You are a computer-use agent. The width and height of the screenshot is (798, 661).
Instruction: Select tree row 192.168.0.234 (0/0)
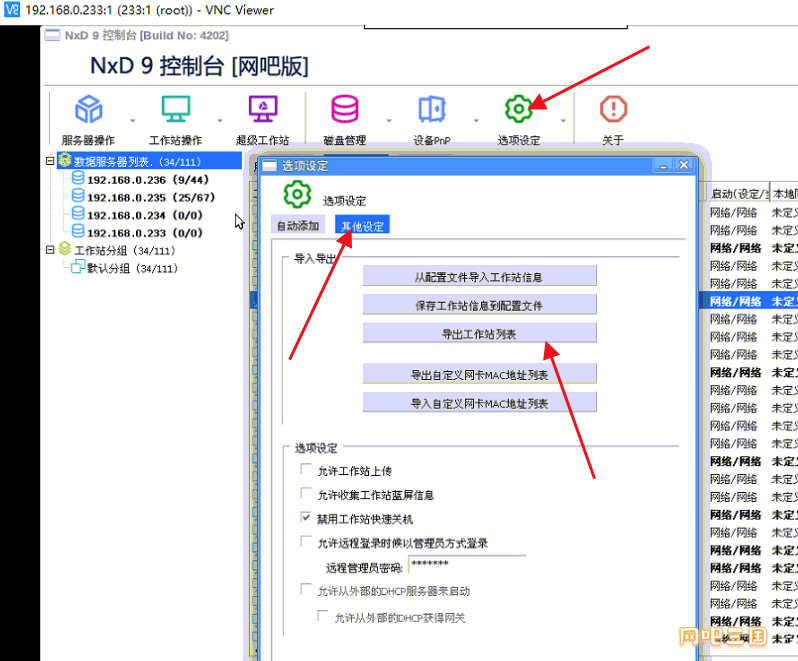(145, 215)
